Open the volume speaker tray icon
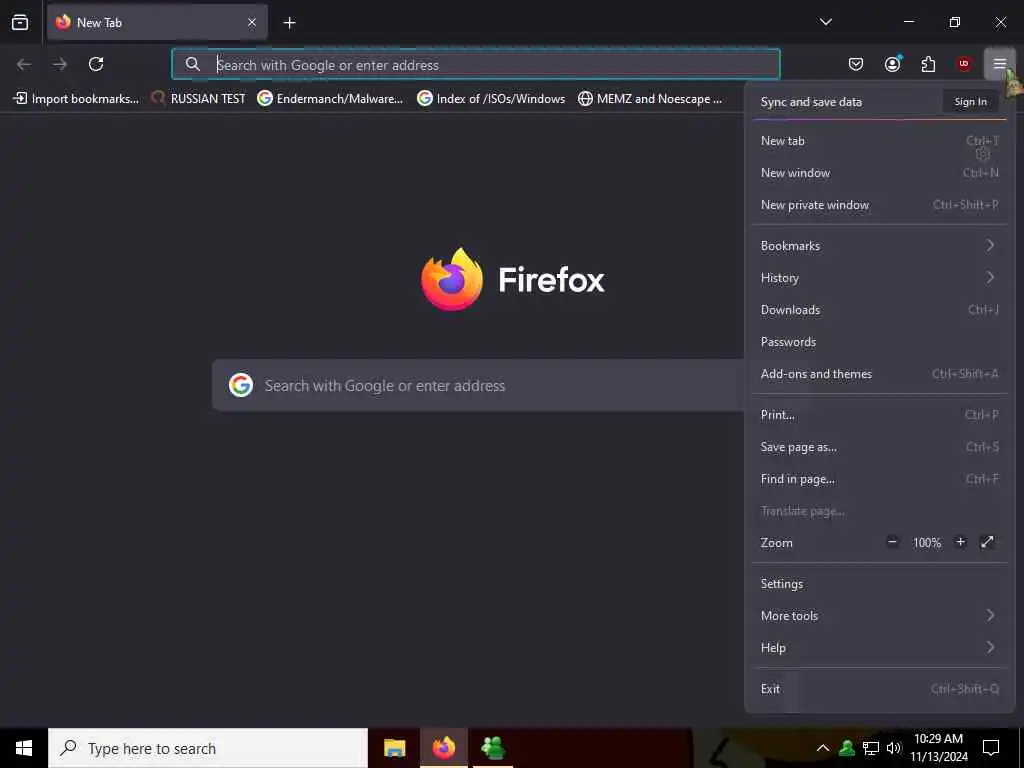 coord(893,748)
